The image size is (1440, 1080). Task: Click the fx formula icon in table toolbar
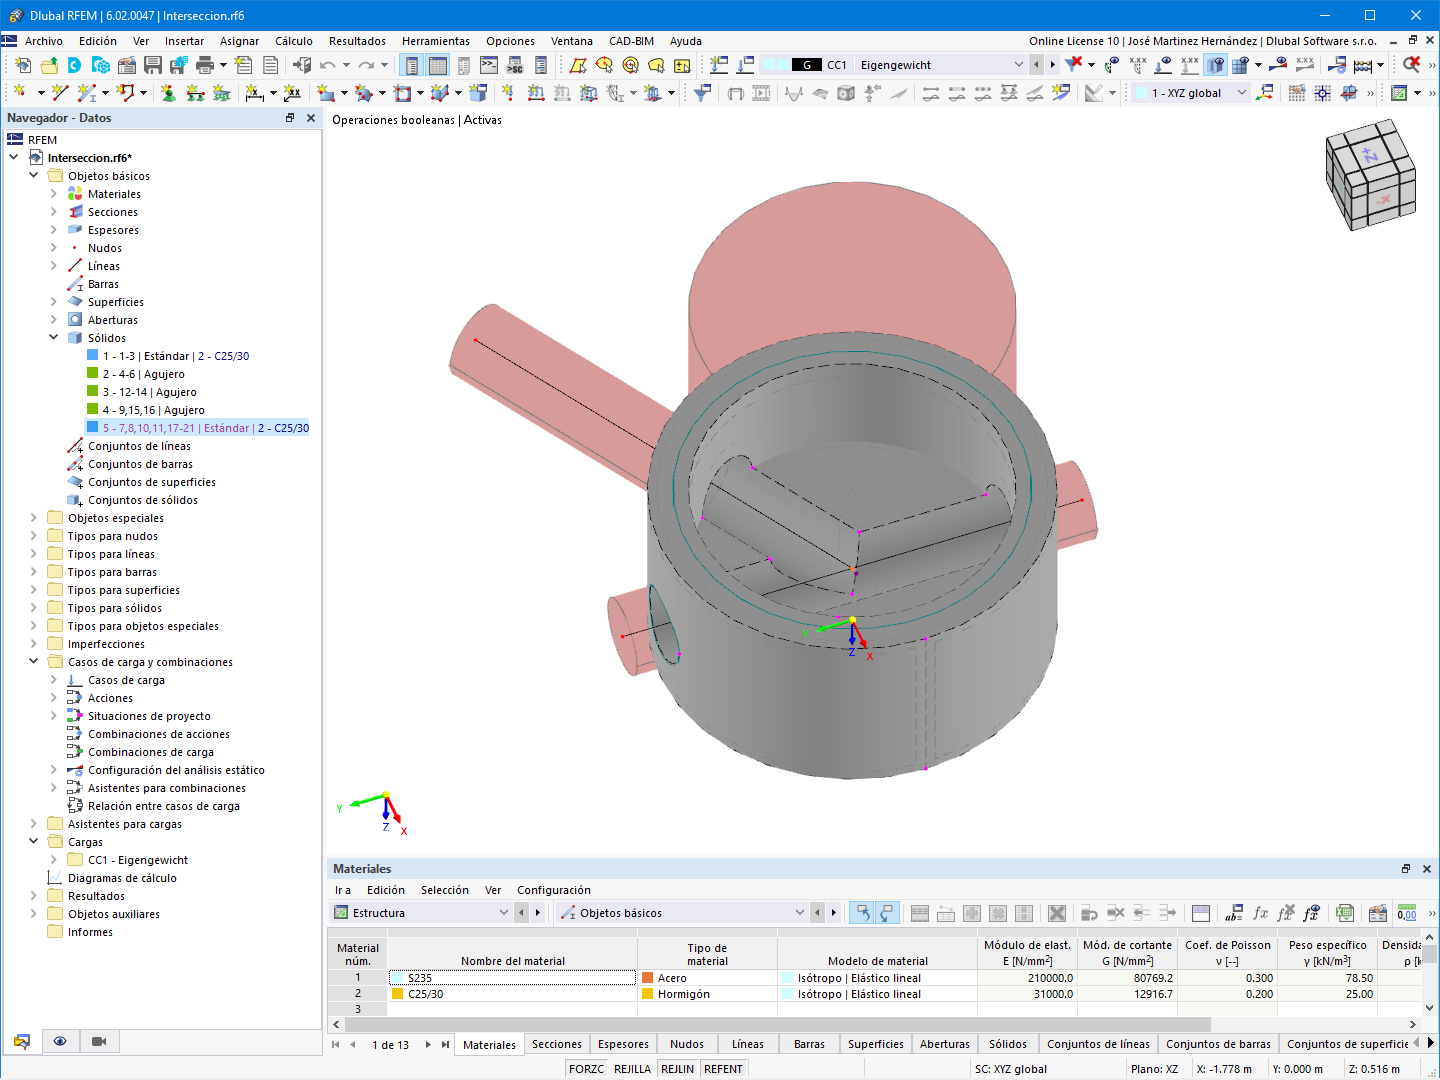coord(1260,913)
